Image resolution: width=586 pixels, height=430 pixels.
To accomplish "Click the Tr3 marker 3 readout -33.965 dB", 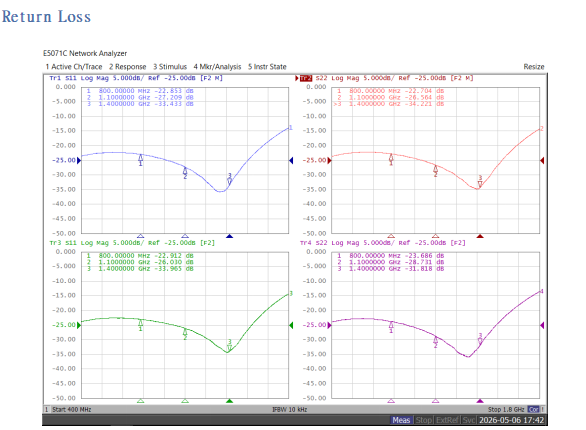I will (x=140, y=269).
